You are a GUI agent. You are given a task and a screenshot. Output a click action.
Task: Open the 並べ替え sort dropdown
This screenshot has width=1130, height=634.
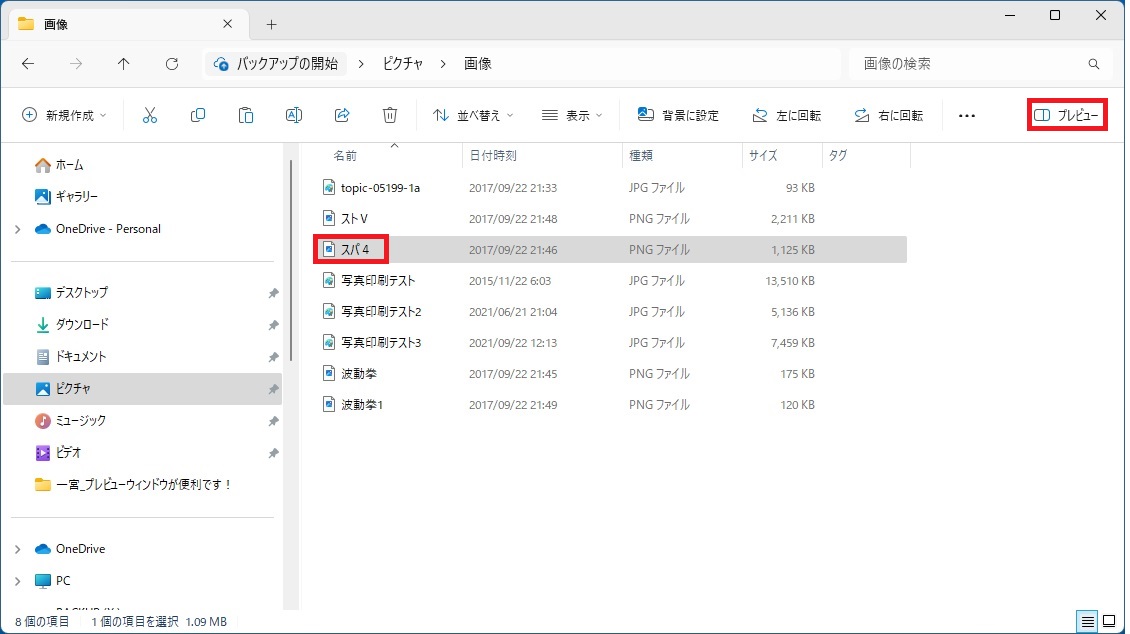point(473,115)
